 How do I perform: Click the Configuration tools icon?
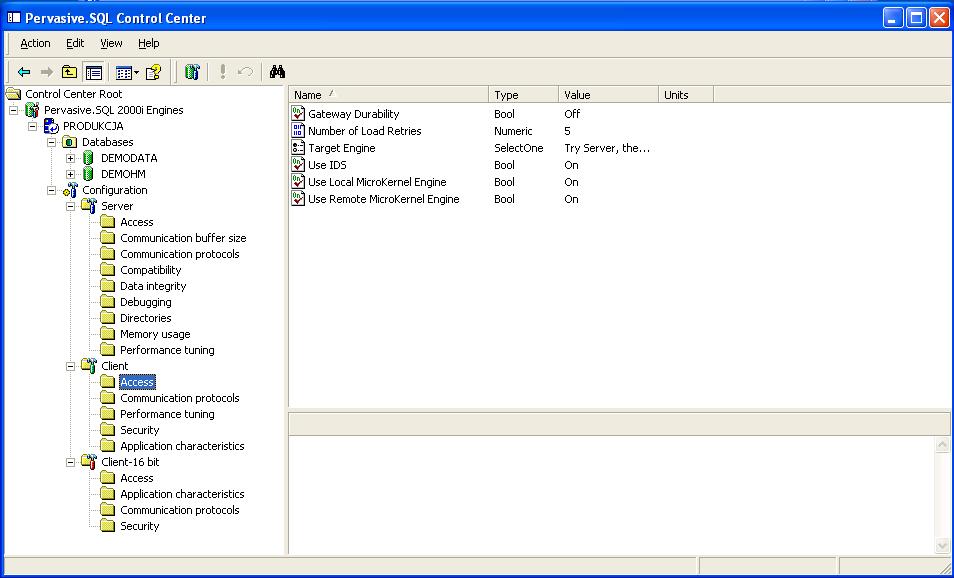[x=71, y=190]
